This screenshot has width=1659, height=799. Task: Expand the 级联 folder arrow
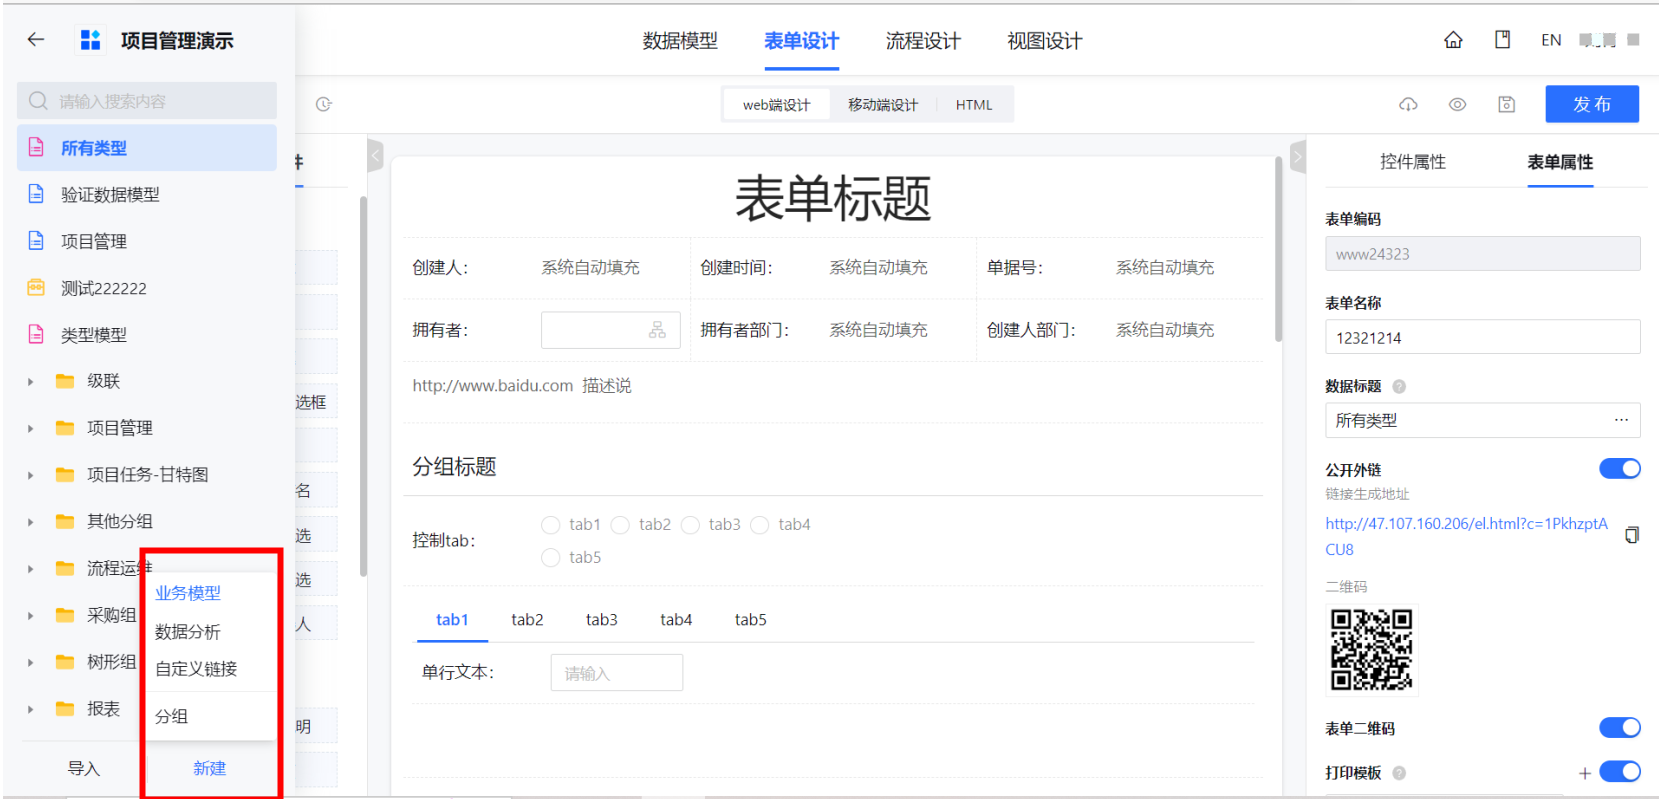[x=30, y=381]
